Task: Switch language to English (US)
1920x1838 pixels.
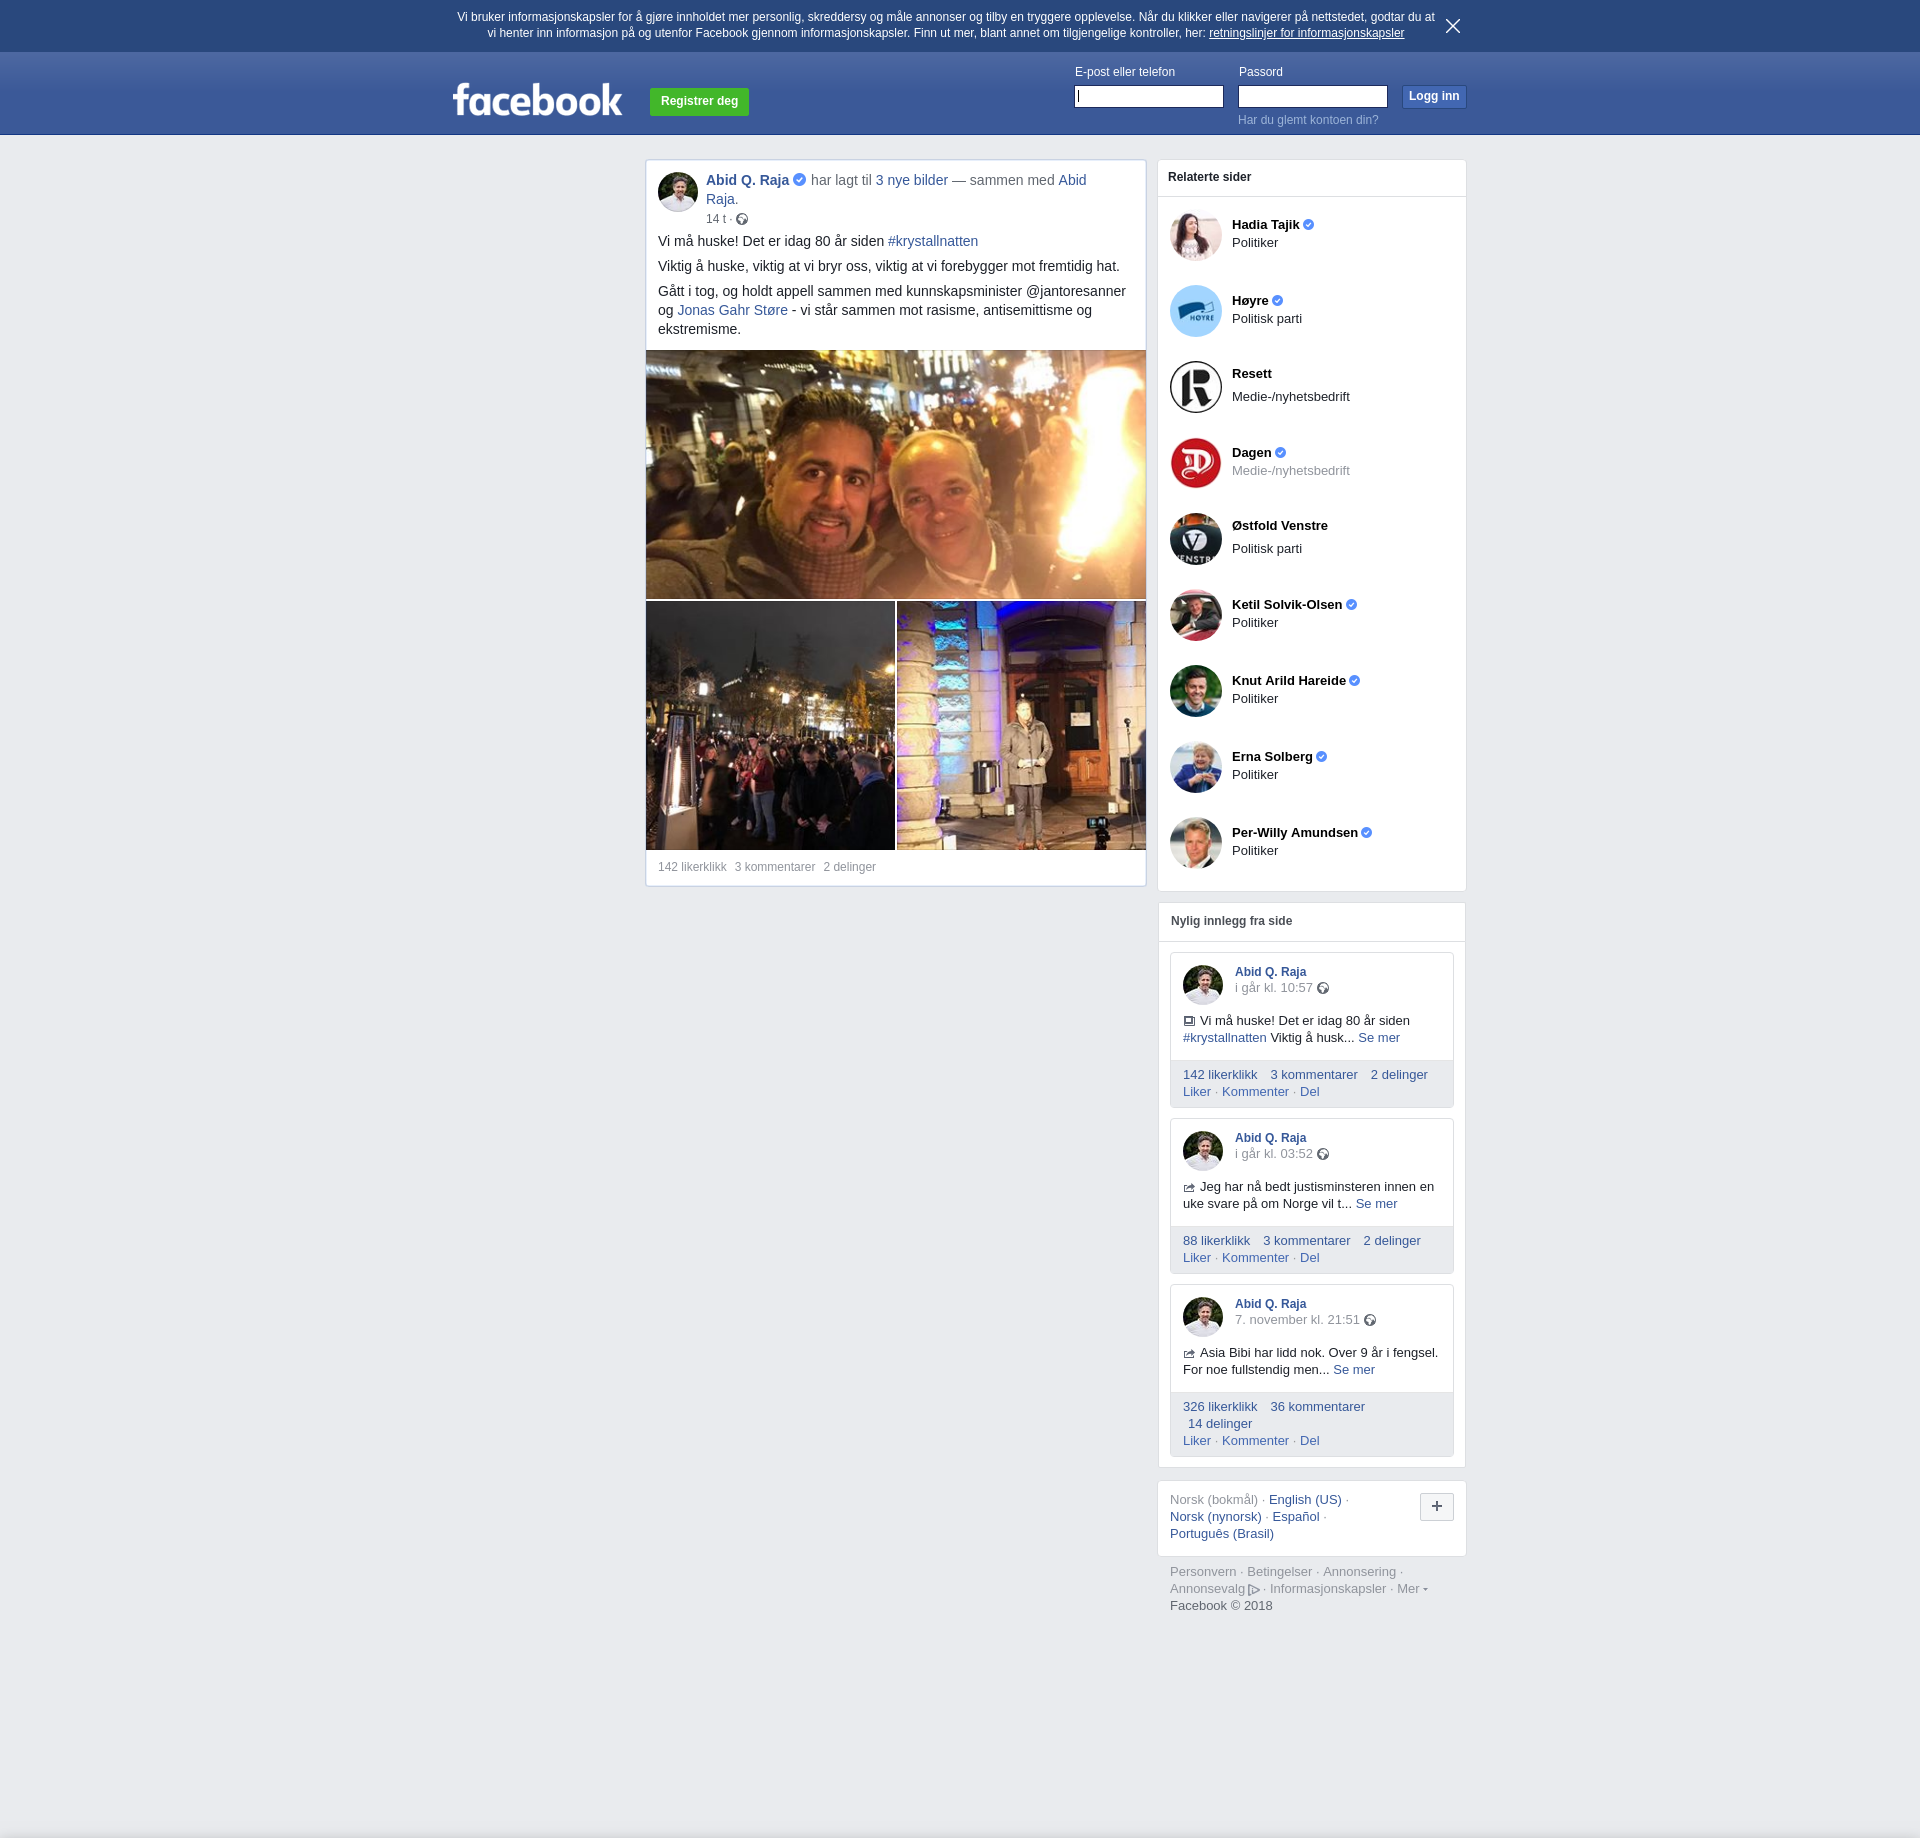Action: [x=1304, y=1500]
